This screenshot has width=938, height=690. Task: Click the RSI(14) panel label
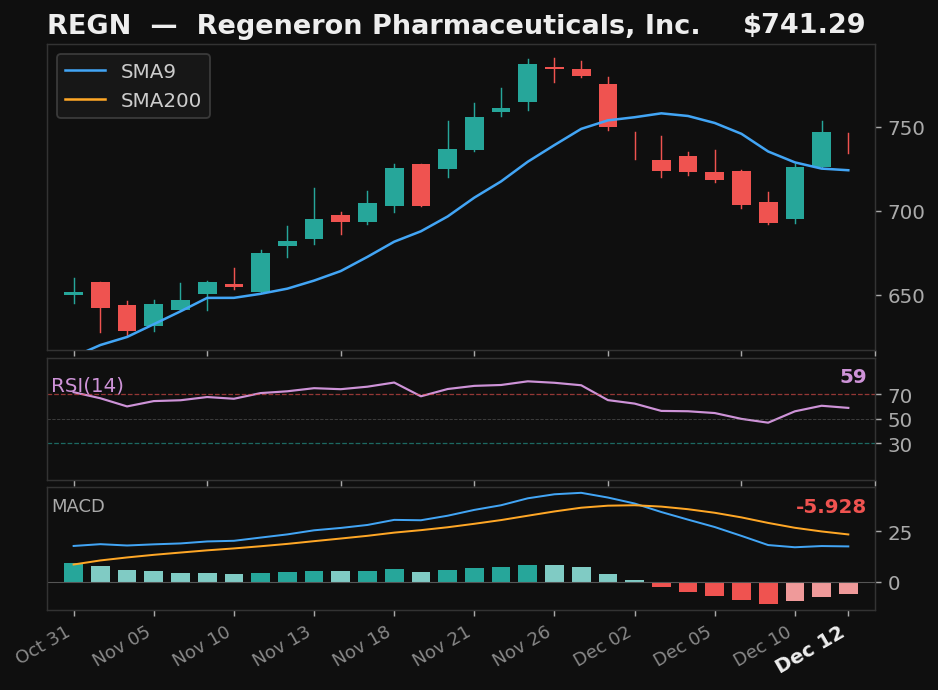click(87, 385)
